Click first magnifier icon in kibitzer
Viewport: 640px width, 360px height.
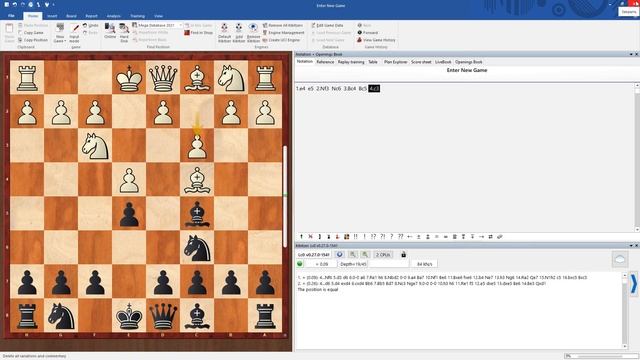[353, 255]
